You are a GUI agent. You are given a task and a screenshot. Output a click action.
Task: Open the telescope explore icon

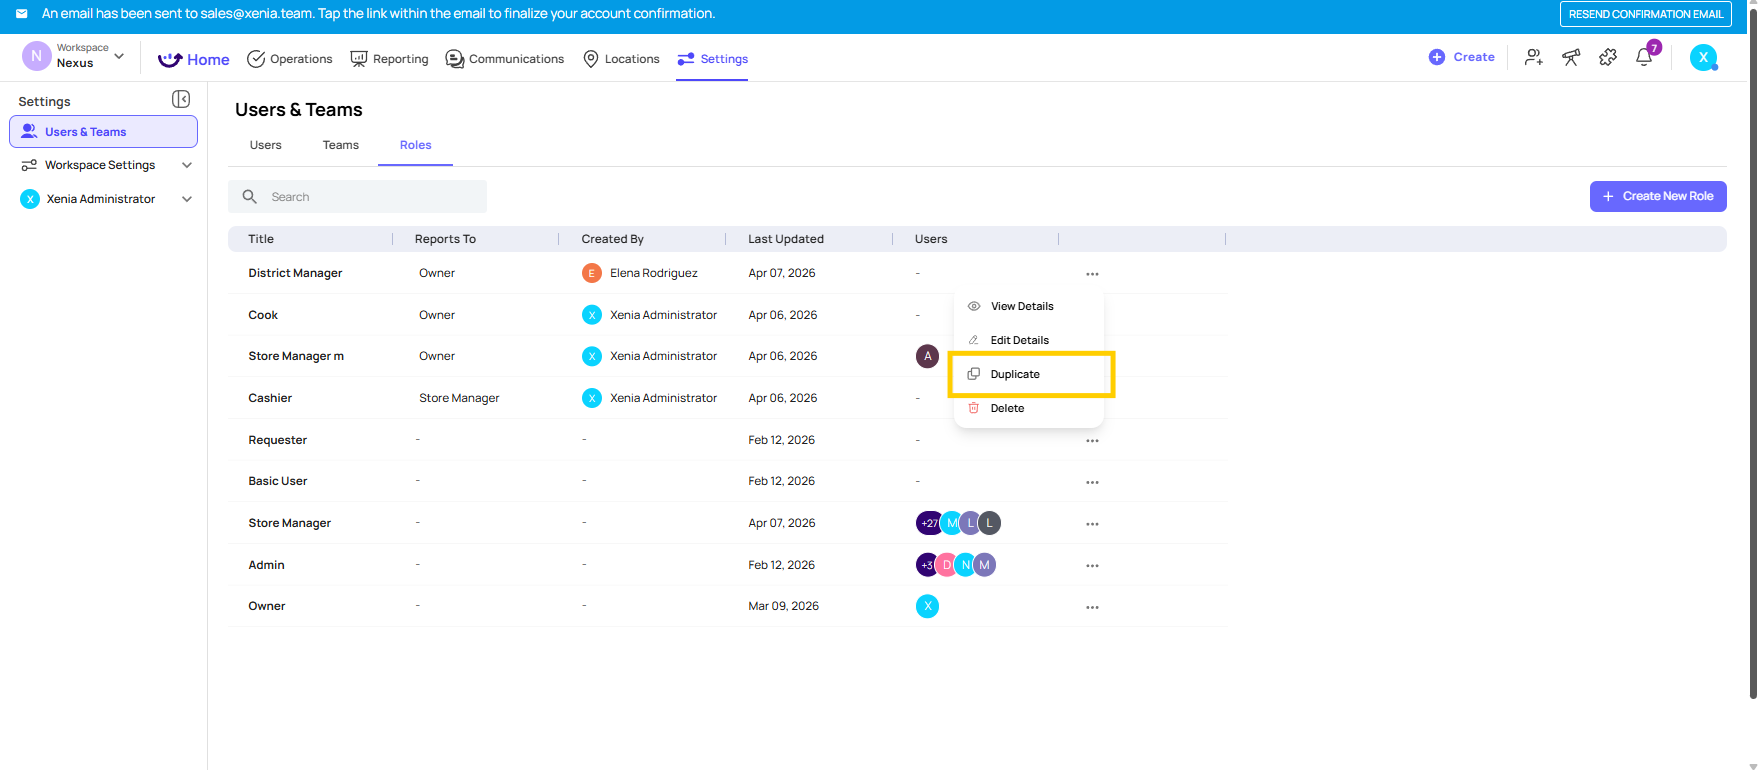click(1571, 58)
